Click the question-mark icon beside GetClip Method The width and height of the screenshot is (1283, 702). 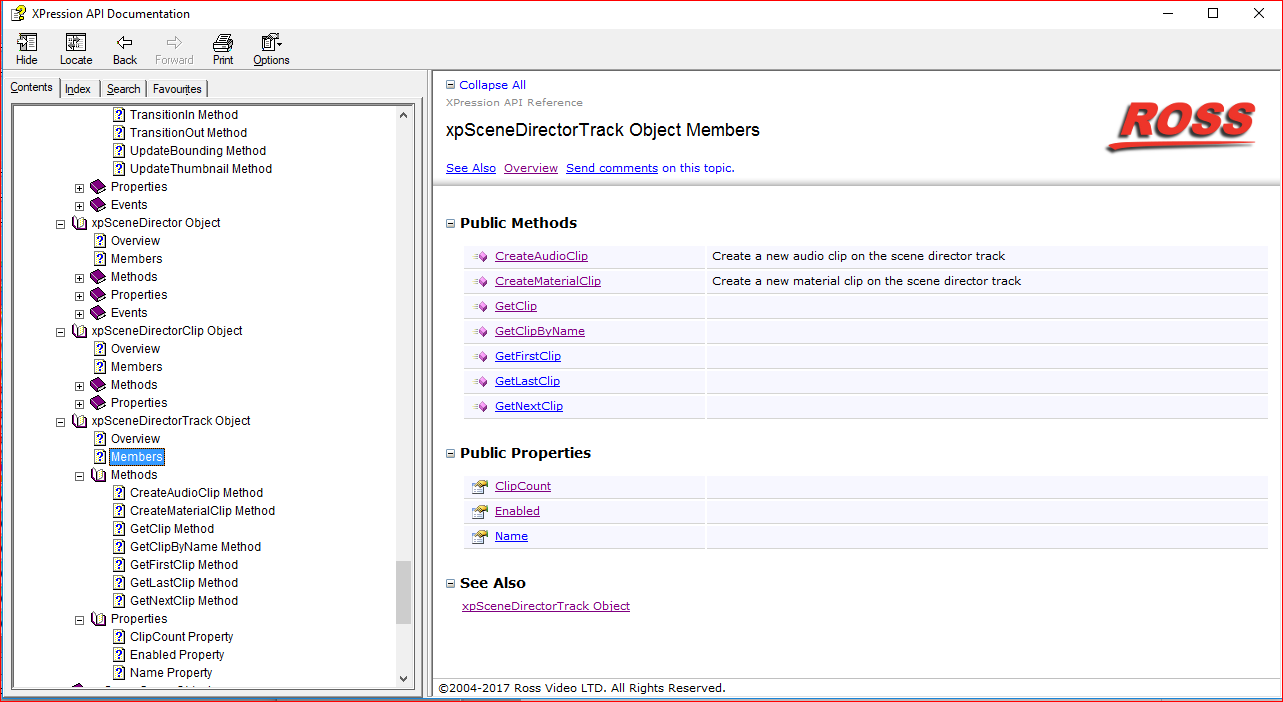tap(119, 529)
